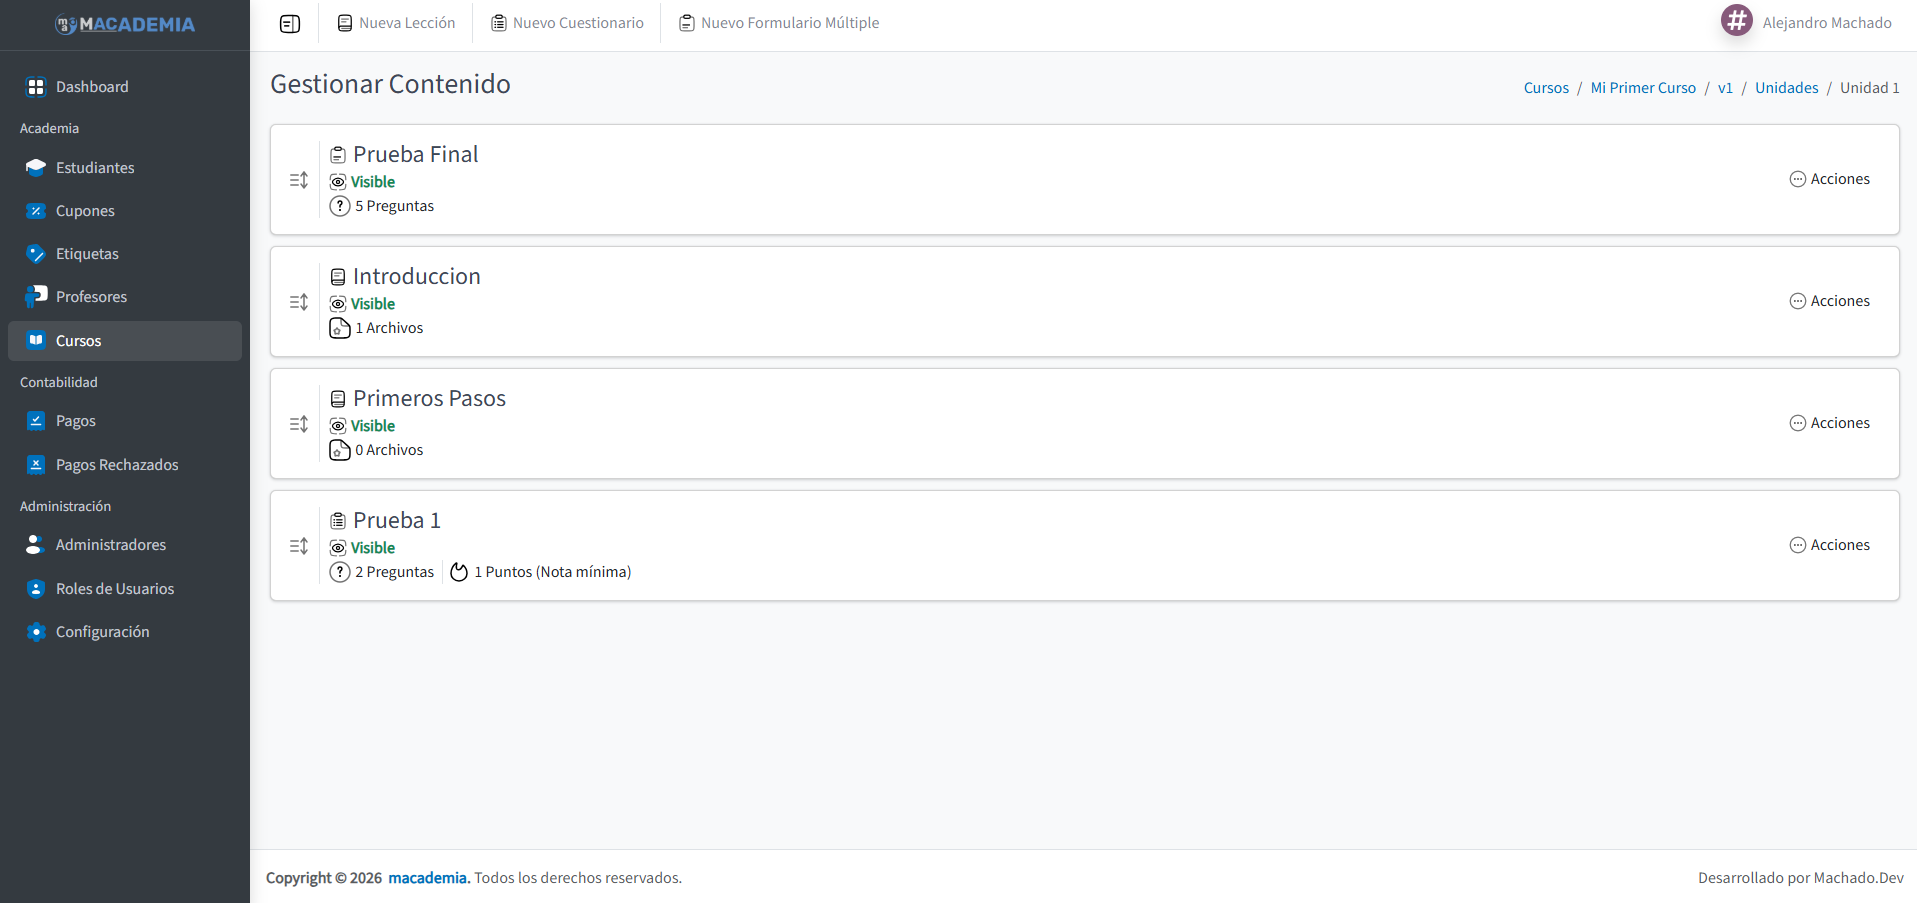This screenshot has height=903, width=1917.
Task: Open the Mi Primer Curso breadcrumb link
Action: click(x=1643, y=87)
